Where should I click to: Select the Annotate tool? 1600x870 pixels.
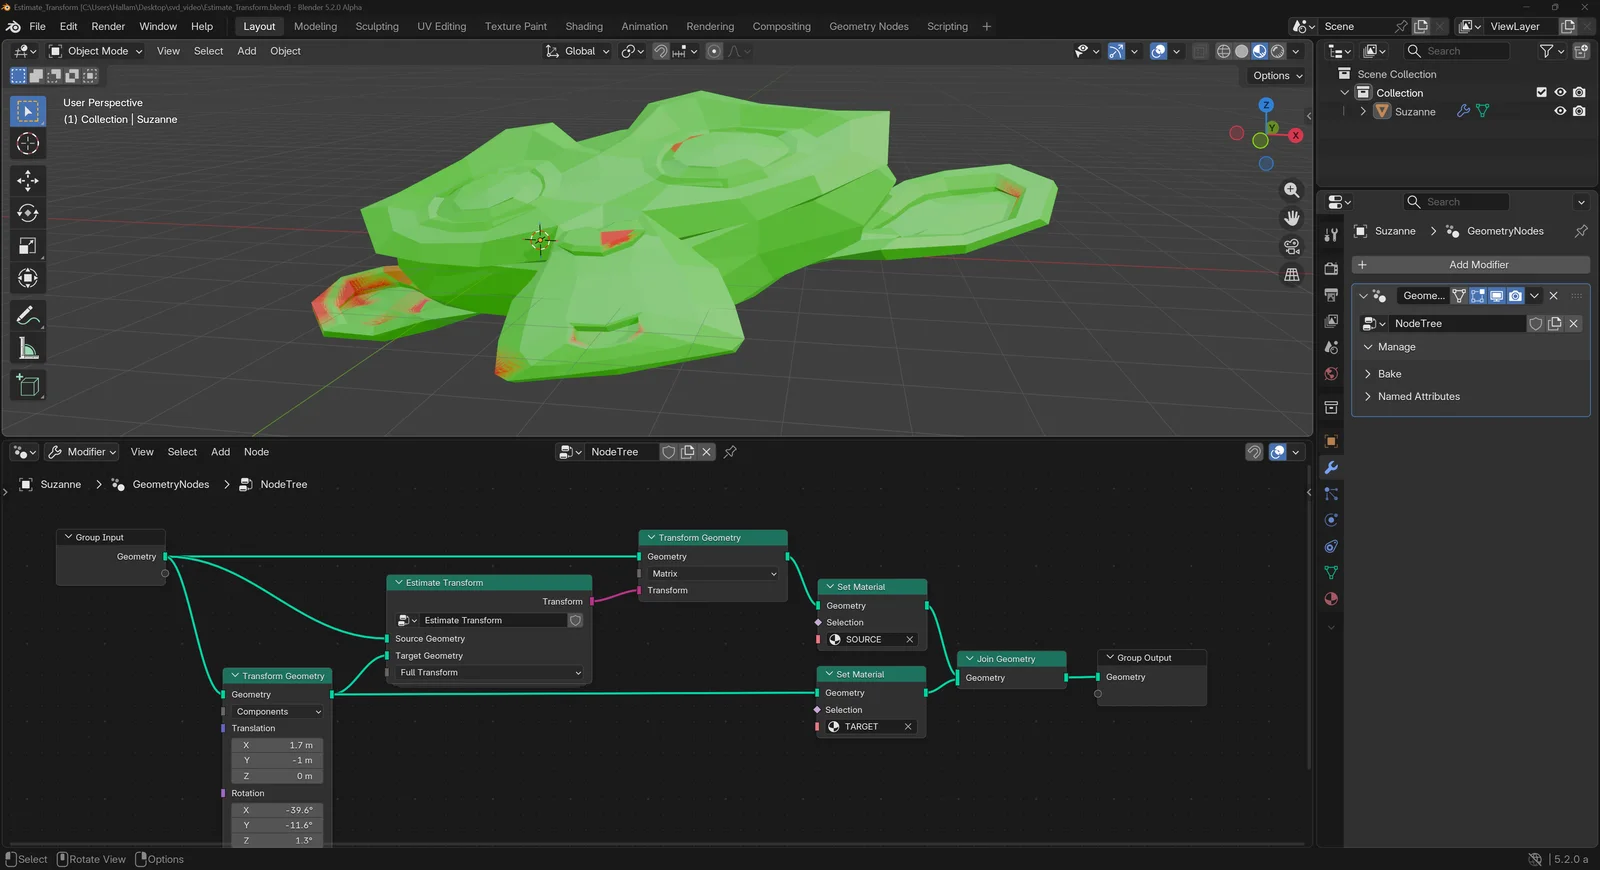coord(28,316)
